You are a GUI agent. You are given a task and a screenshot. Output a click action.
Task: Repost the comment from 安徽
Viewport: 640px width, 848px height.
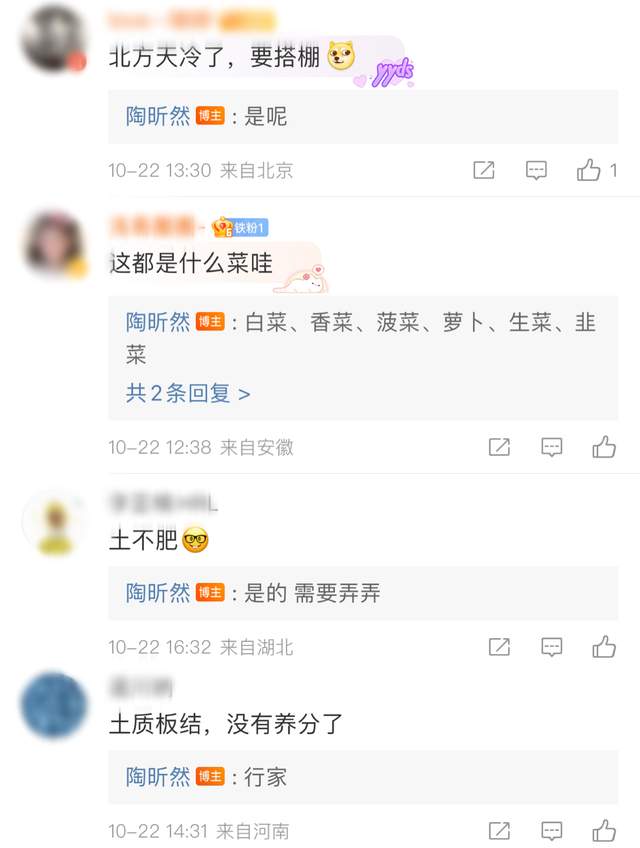[x=499, y=447]
